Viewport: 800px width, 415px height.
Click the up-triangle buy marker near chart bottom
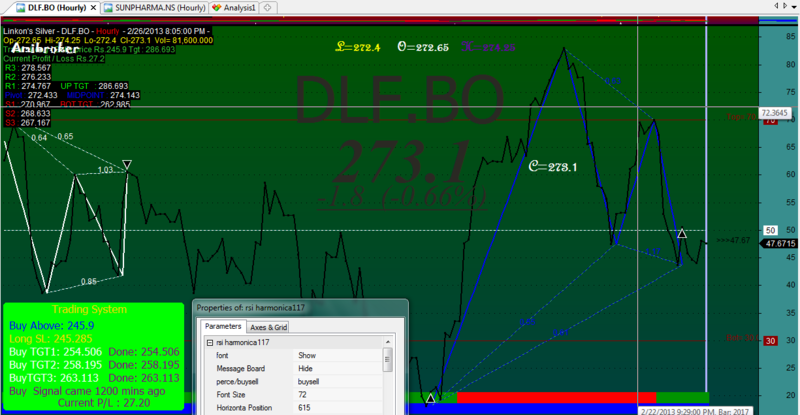431,398
